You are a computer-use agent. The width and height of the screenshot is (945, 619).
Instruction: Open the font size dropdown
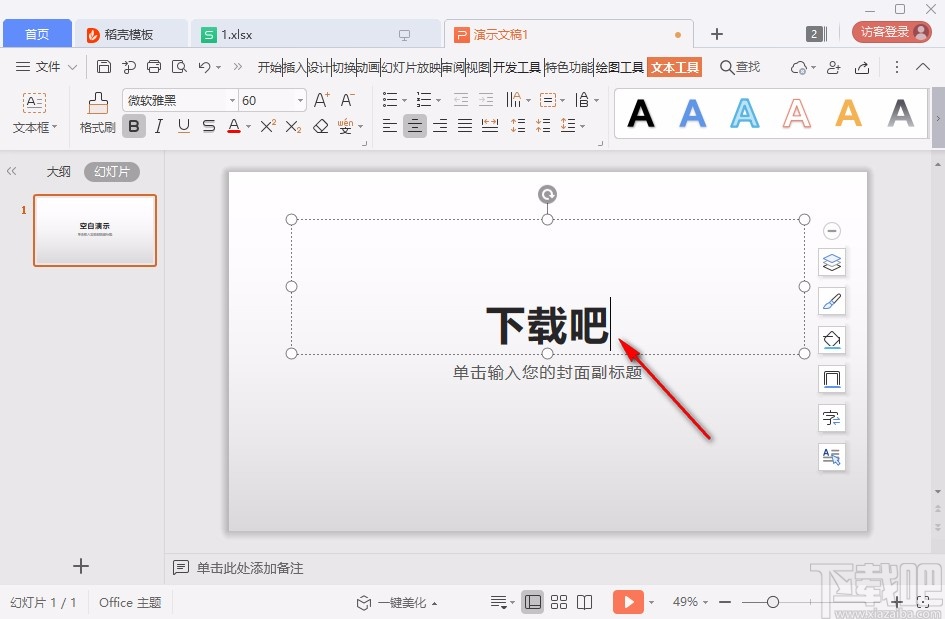[x=300, y=99]
